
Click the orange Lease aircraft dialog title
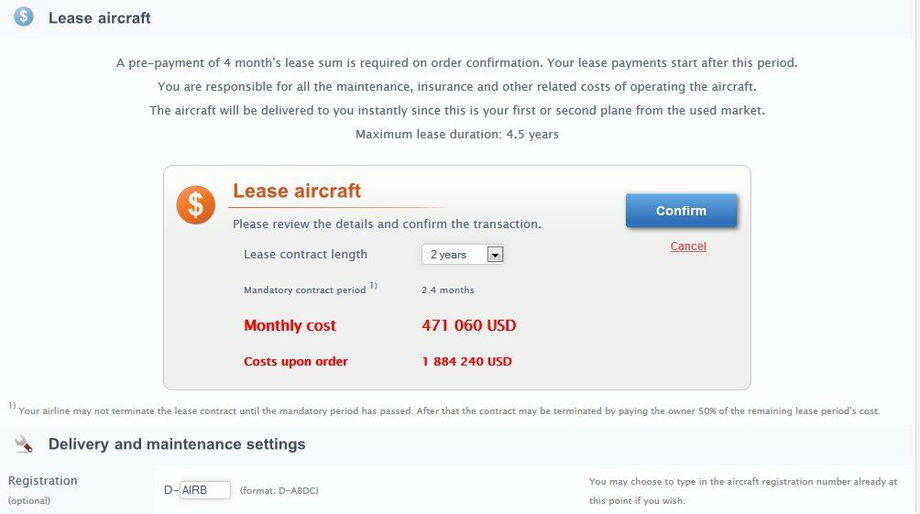point(297,191)
